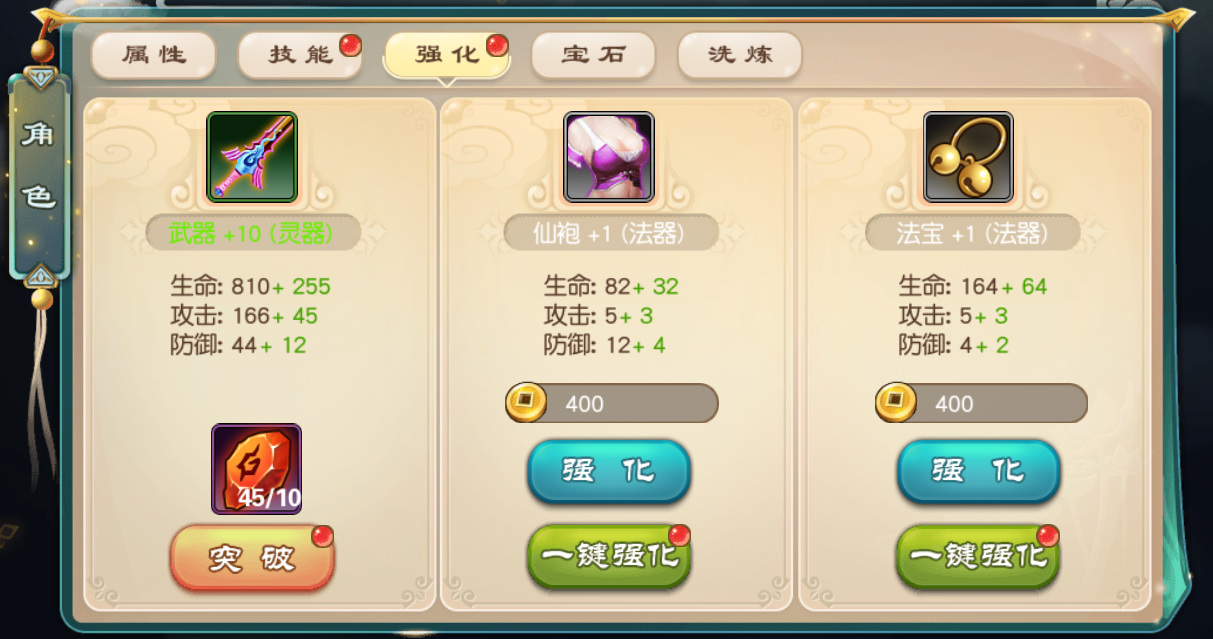This screenshot has height=639, width=1213.
Task: Click gold coin icon under 法宝
Action: [895, 402]
